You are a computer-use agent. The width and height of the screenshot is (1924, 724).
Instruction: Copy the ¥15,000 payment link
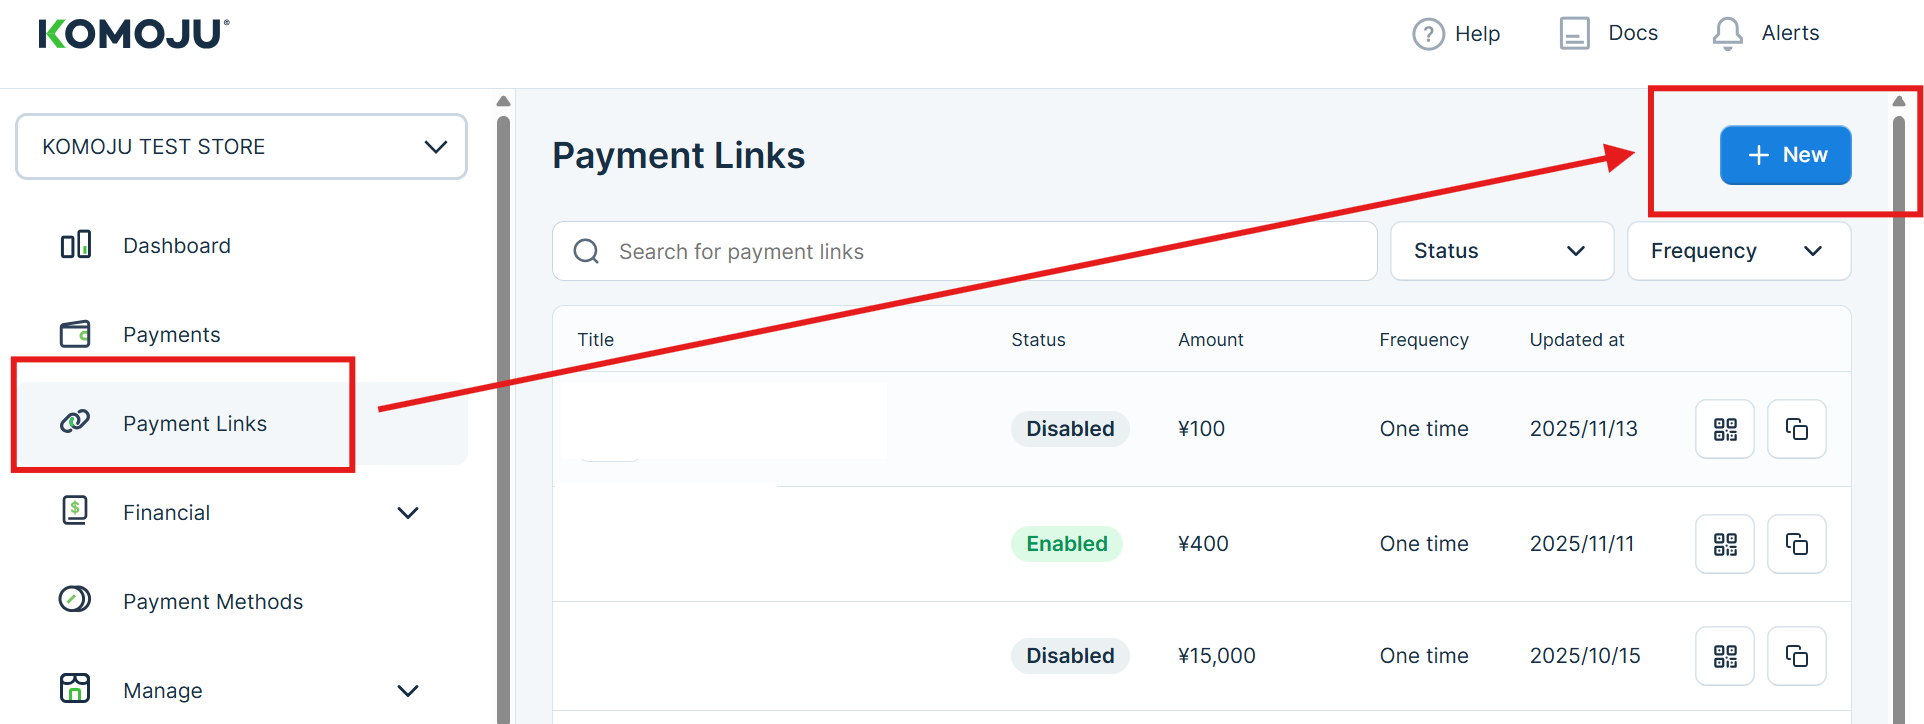tap(1797, 656)
